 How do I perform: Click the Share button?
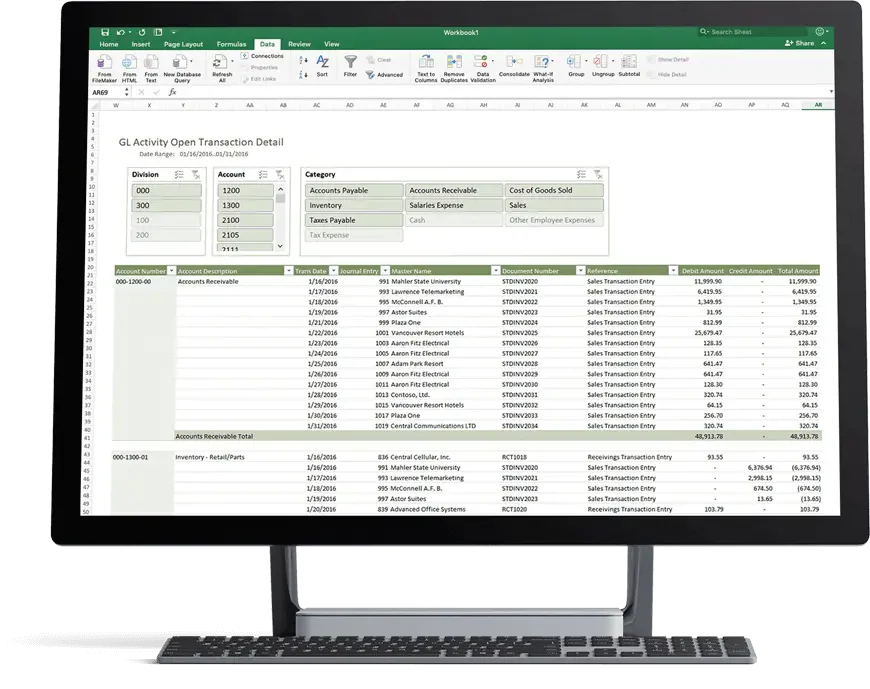point(800,43)
